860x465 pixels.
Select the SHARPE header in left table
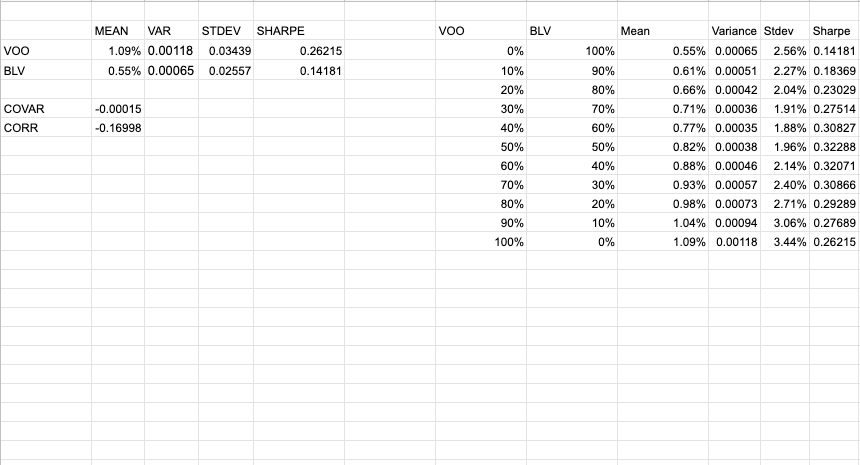point(280,32)
